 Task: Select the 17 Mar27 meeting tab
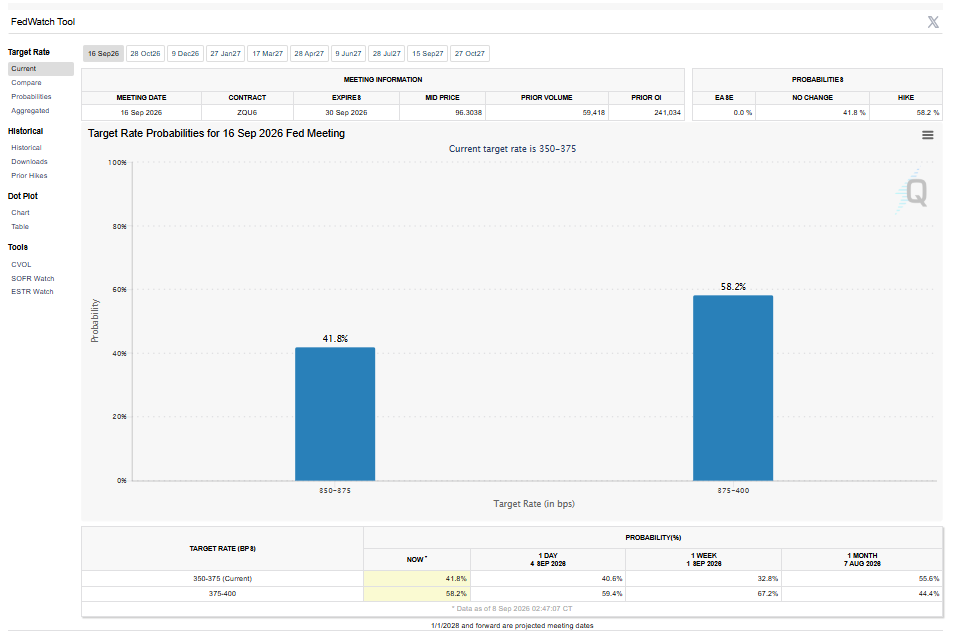tap(267, 54)
